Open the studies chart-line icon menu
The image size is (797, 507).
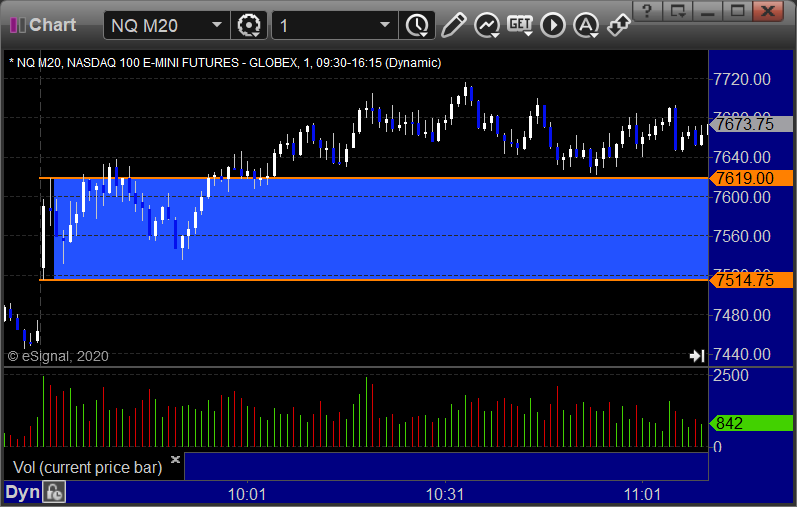tap(487, 25)
